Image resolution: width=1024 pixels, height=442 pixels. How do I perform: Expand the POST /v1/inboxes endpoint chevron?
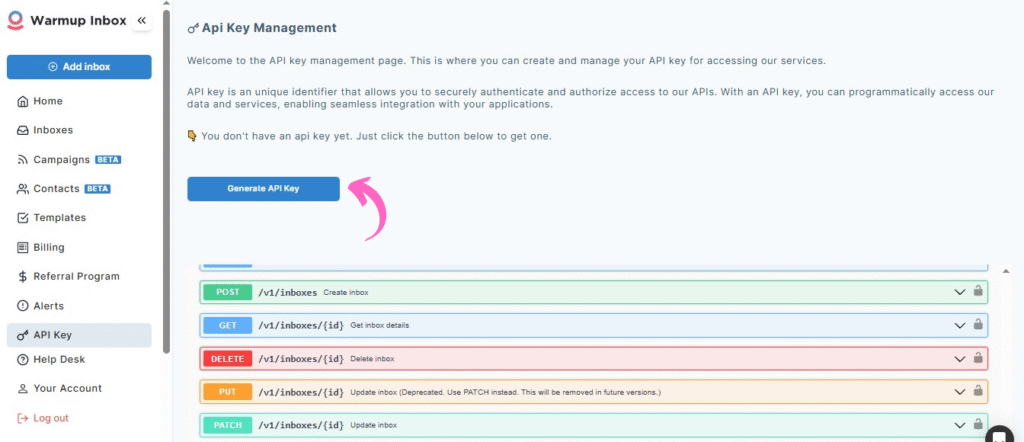pyautogui.click(x=959, y=292)
